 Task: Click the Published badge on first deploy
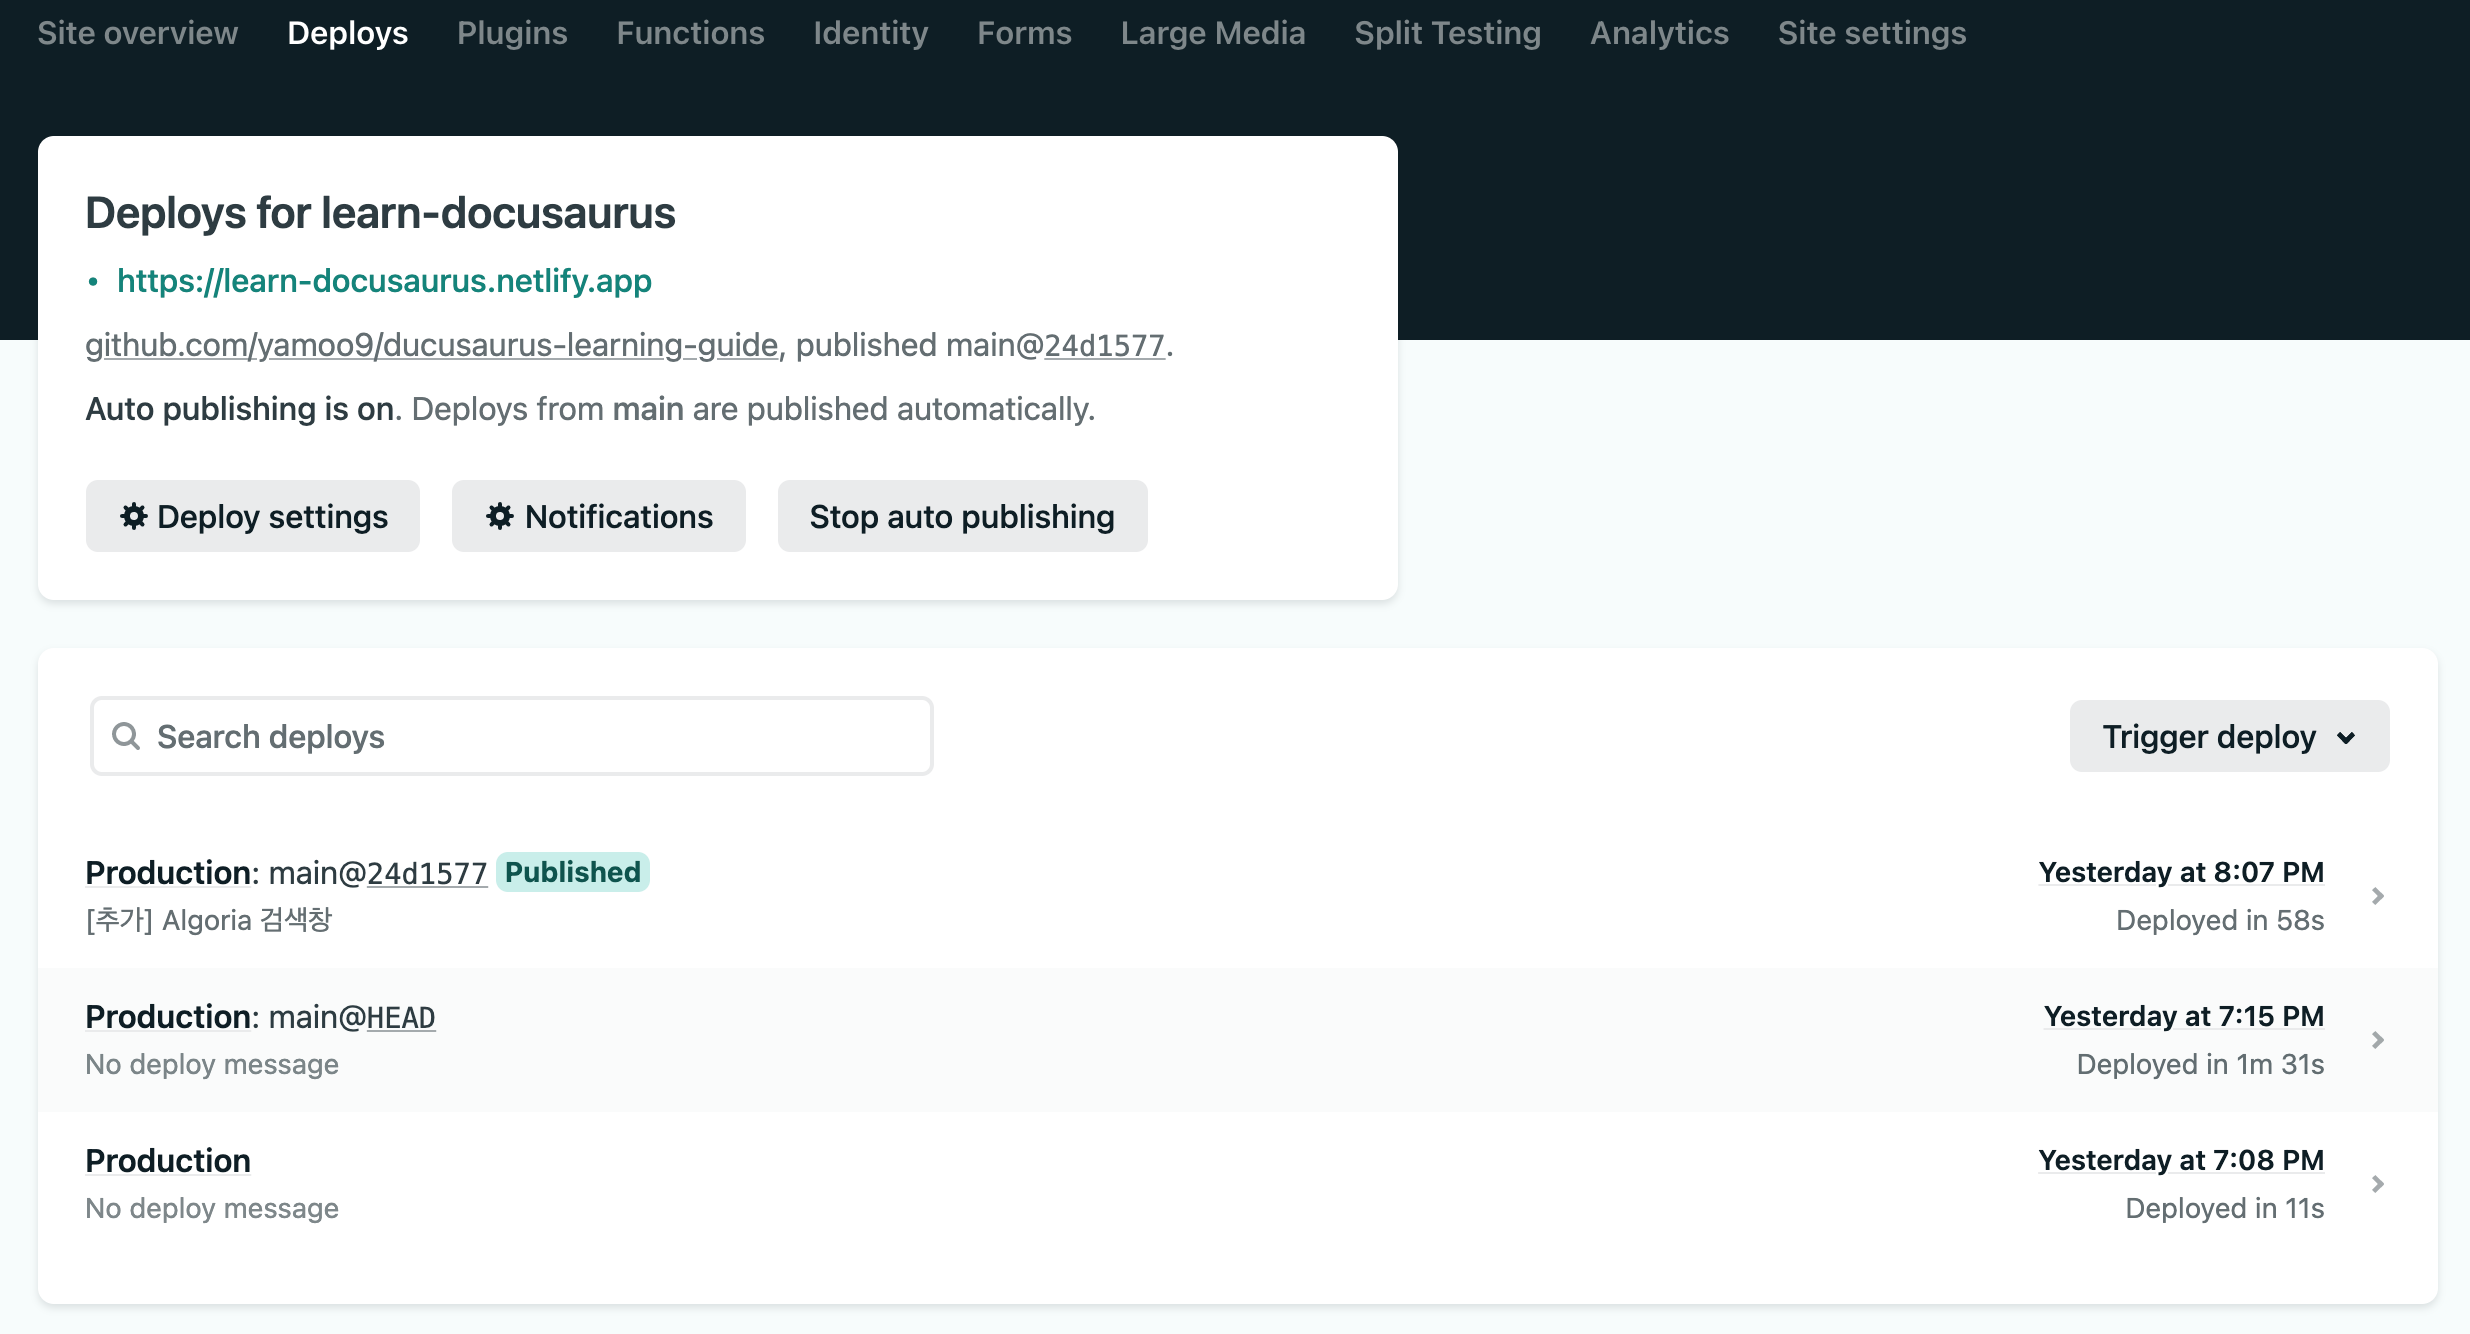point(572,872)
